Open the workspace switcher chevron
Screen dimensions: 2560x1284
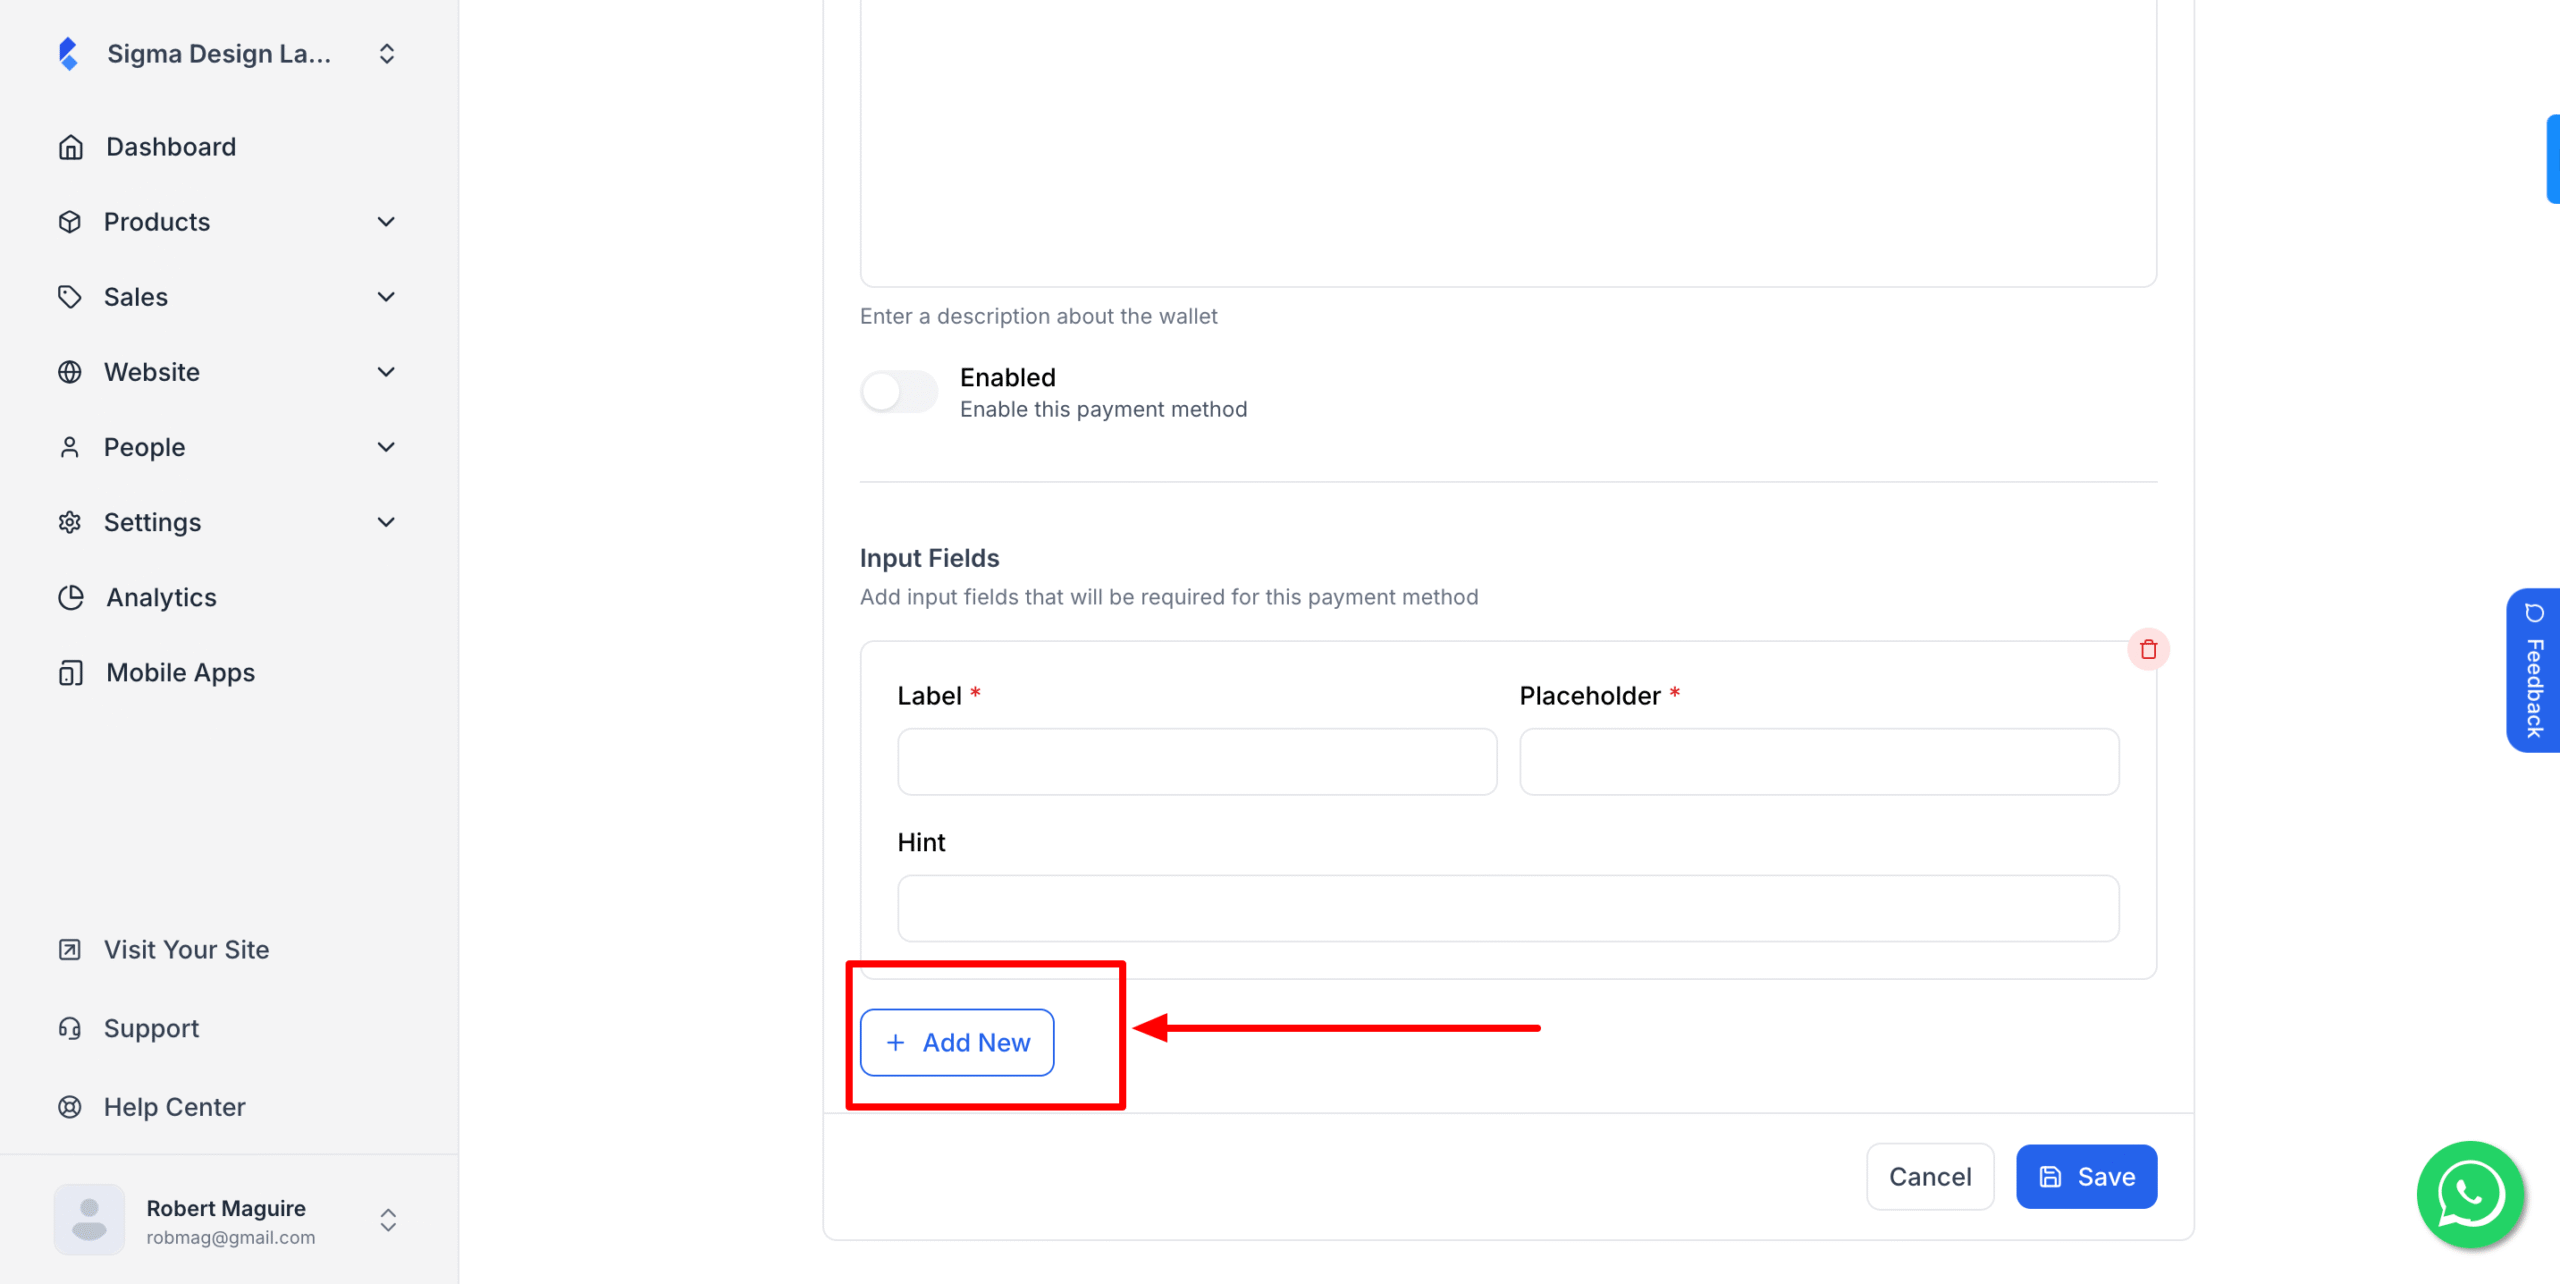387,53
